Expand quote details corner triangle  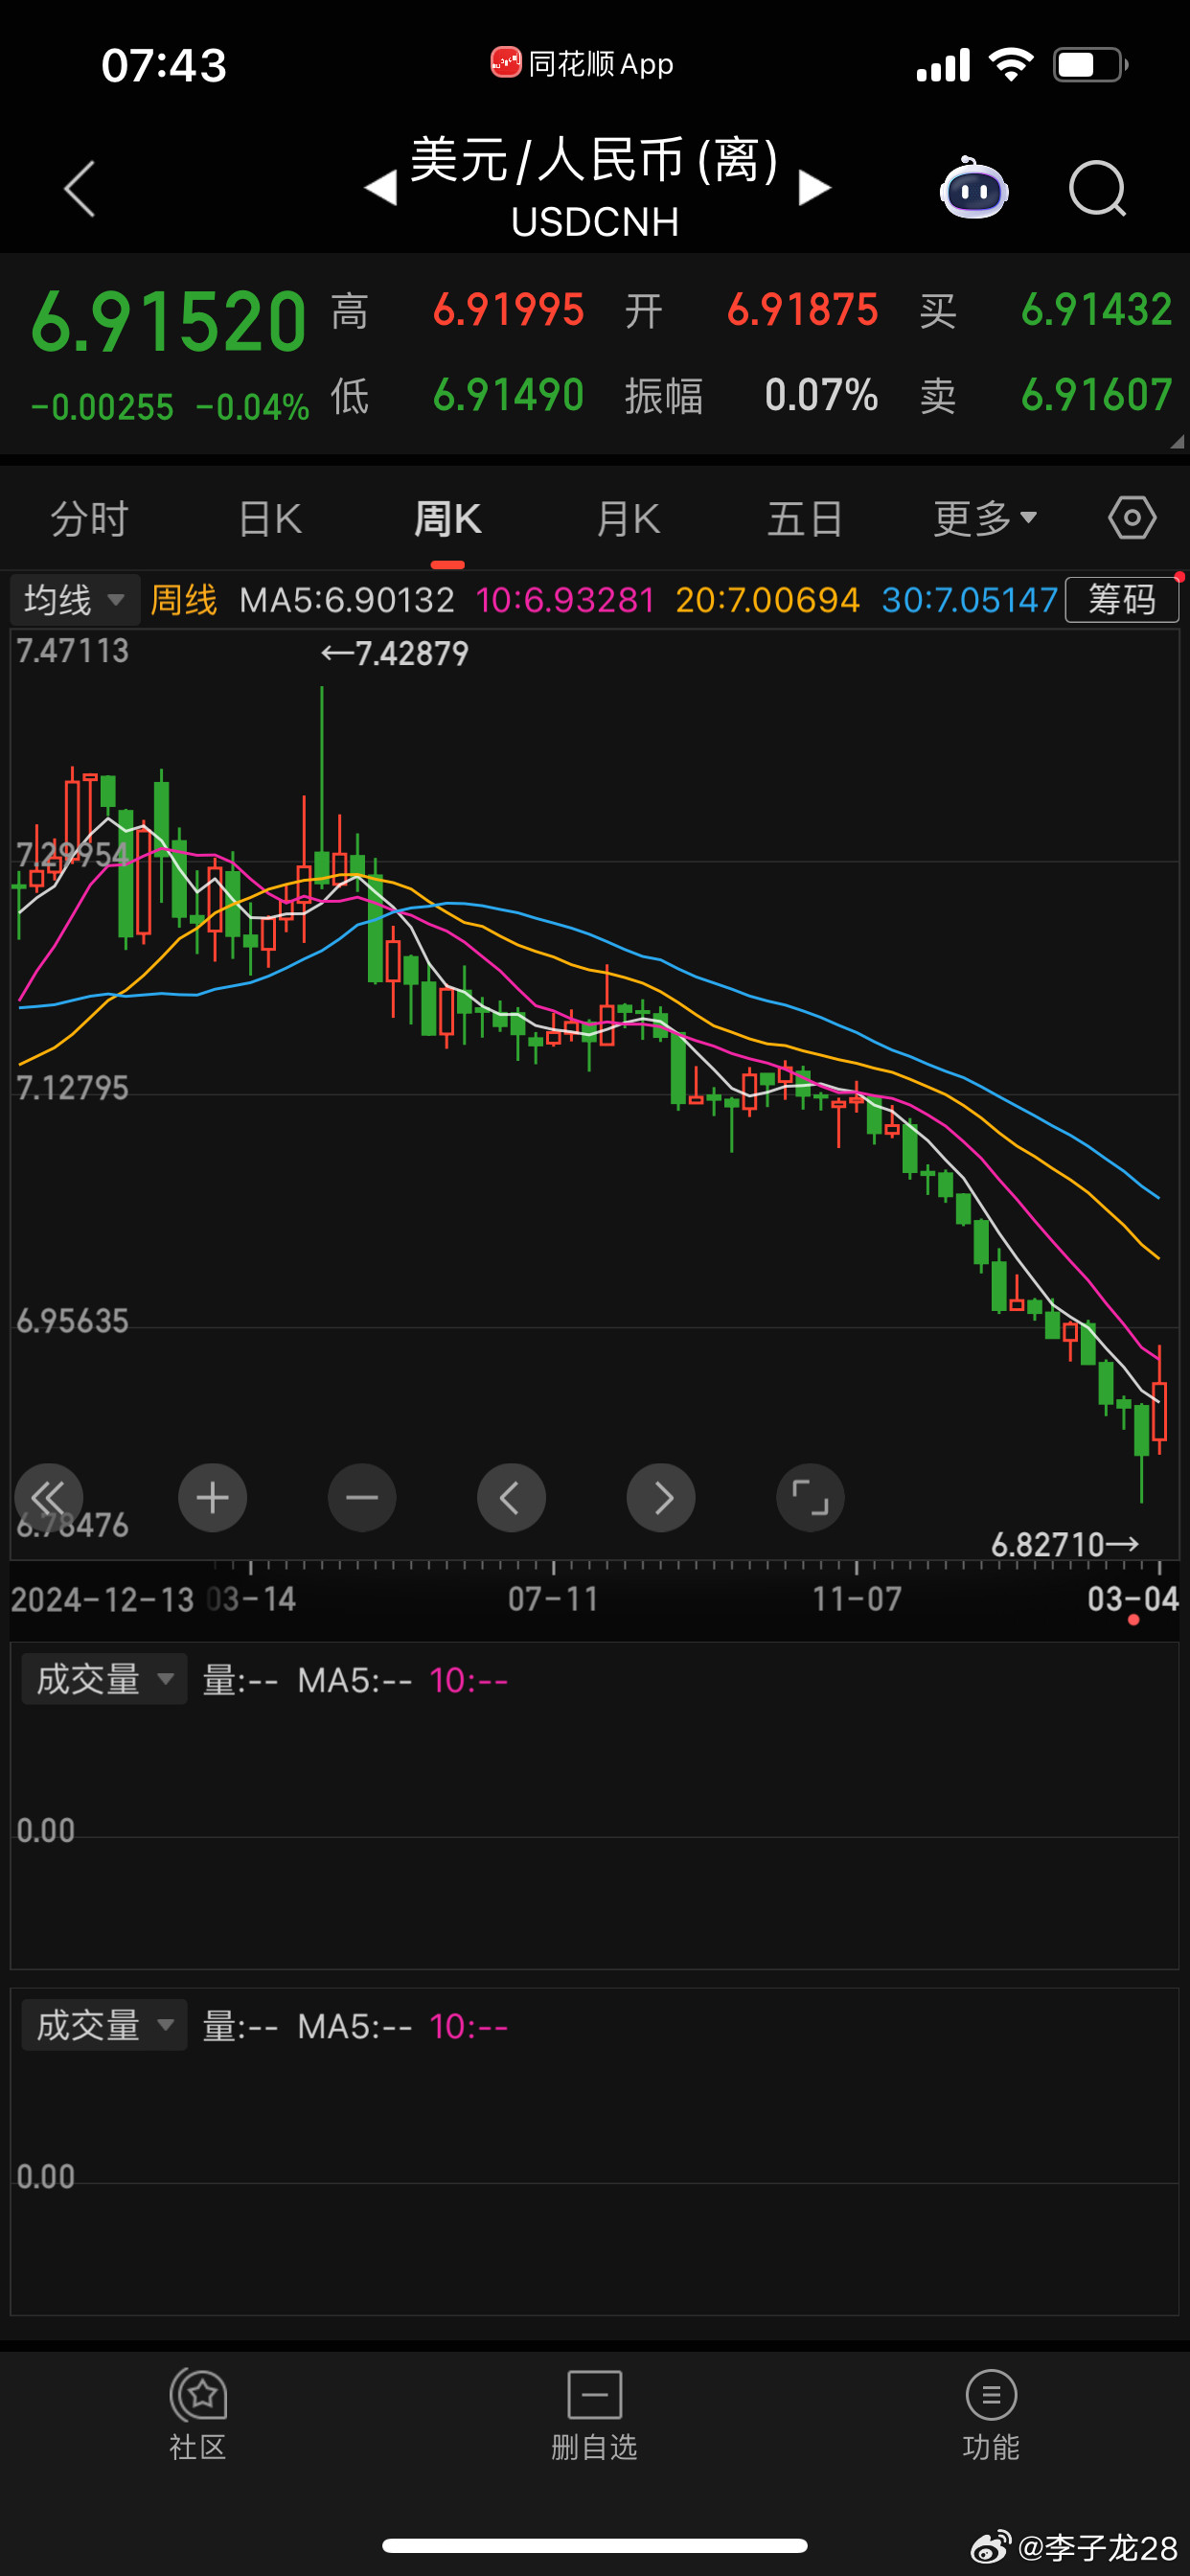click(1177, 441)
